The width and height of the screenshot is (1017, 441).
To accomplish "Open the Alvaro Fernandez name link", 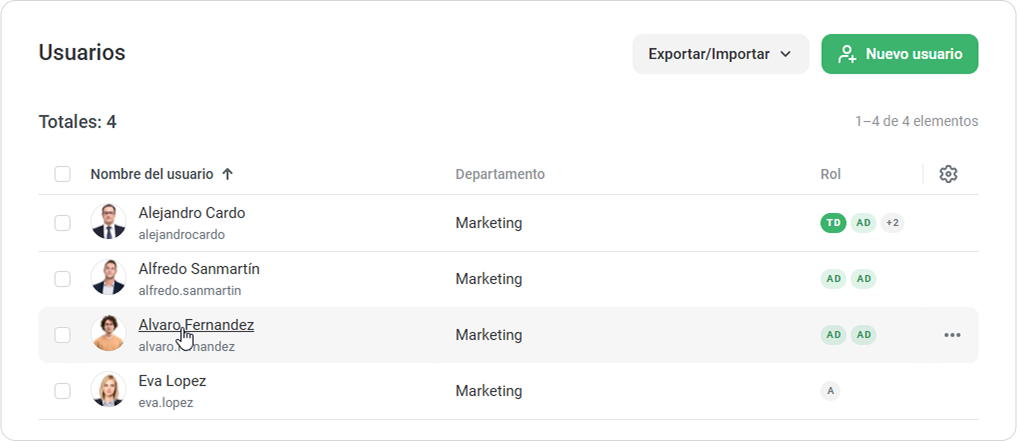I will point(196,325).
